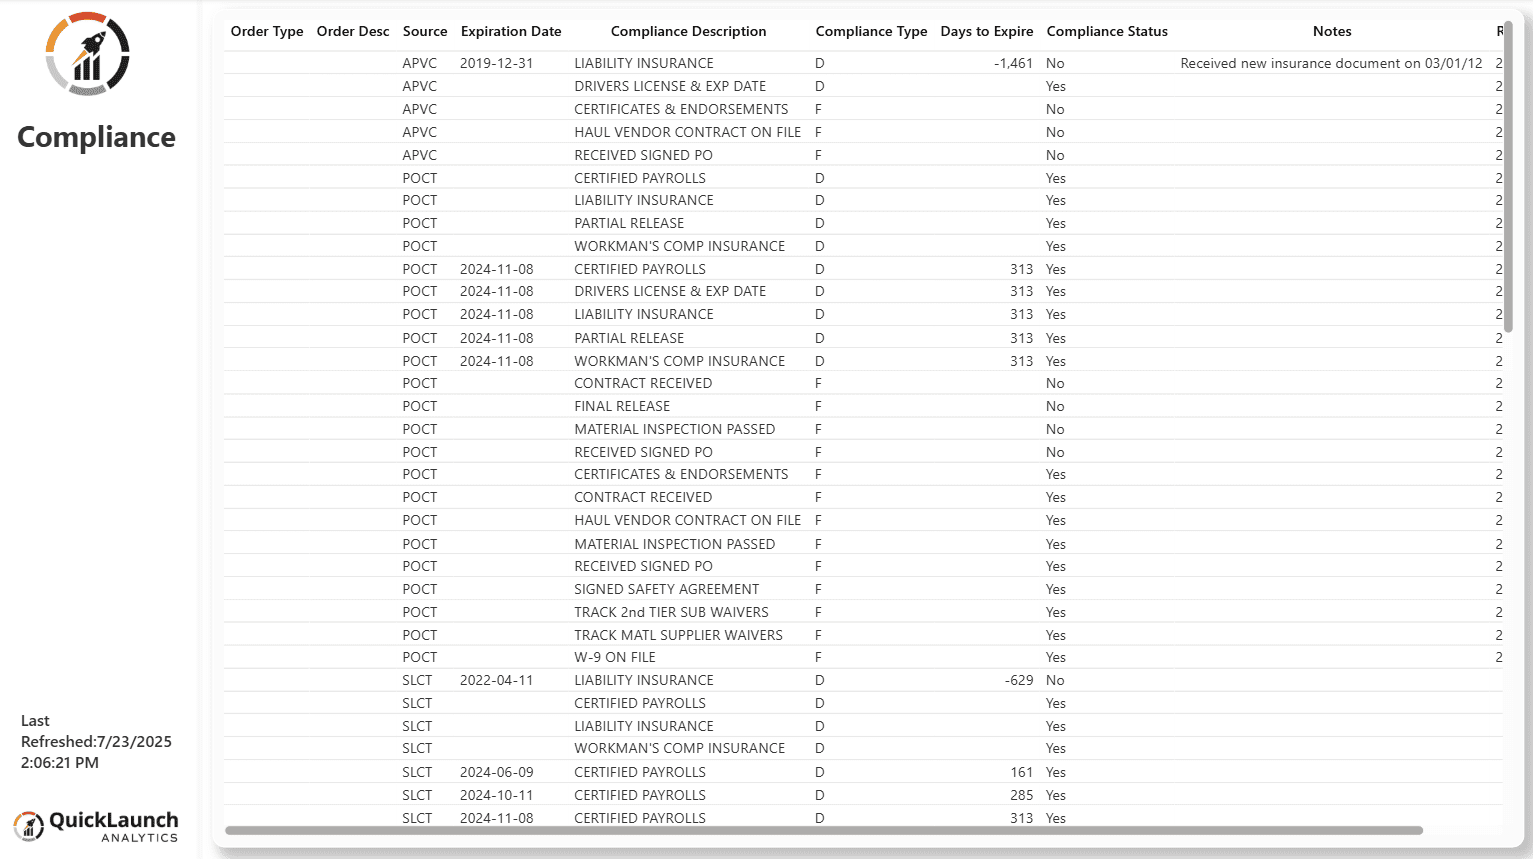Select DRIVERS LICENSE & EXP DATE in the POCT row

[x=670, y=291]
